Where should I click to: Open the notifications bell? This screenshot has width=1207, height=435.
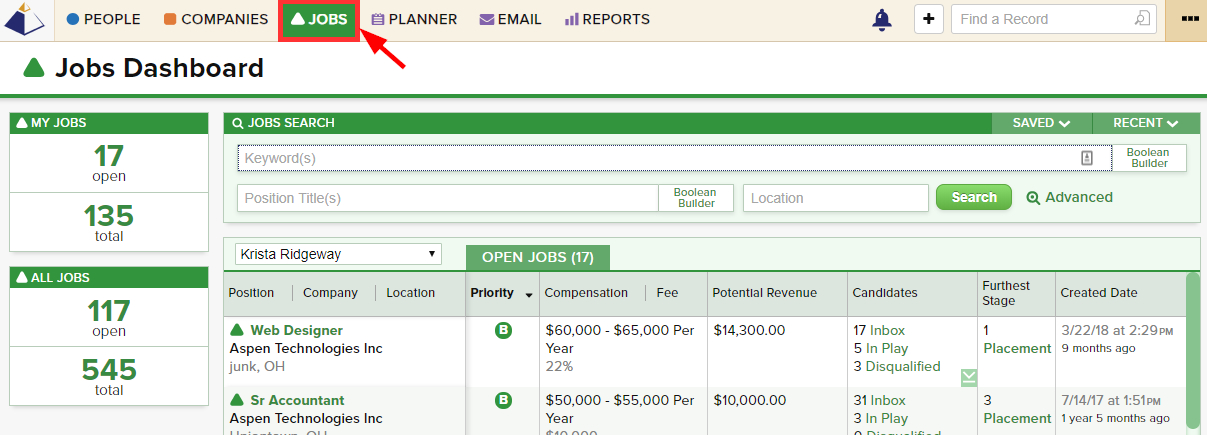pos(881,19)
